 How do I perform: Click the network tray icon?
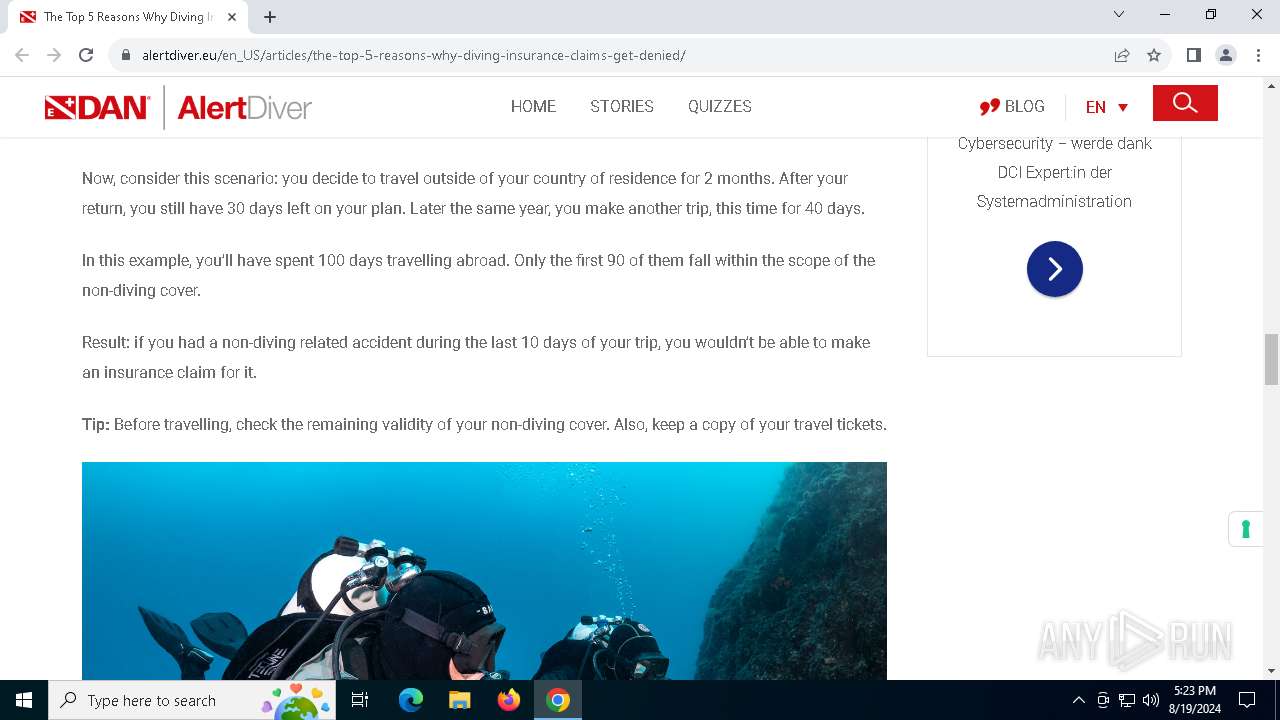(x=1127, y=700)
